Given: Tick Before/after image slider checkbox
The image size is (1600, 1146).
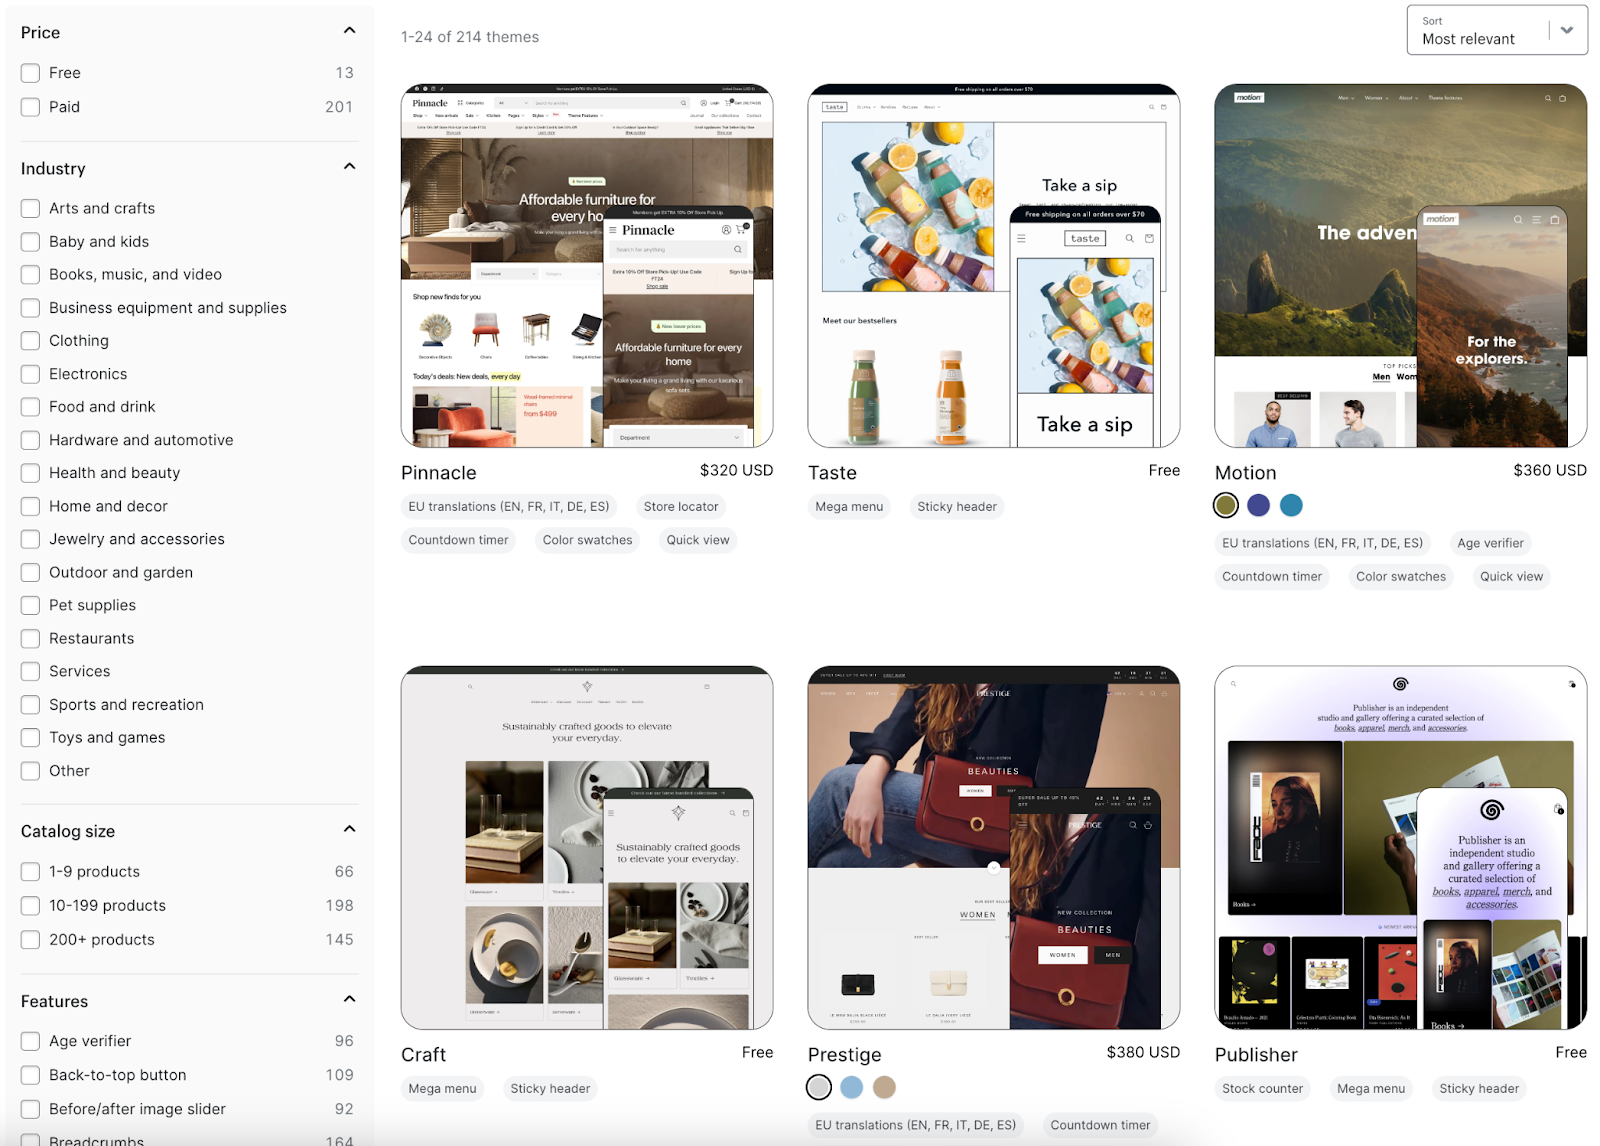Looking at the screenshot, I should pyautogui.click(x=30, y=1109).
